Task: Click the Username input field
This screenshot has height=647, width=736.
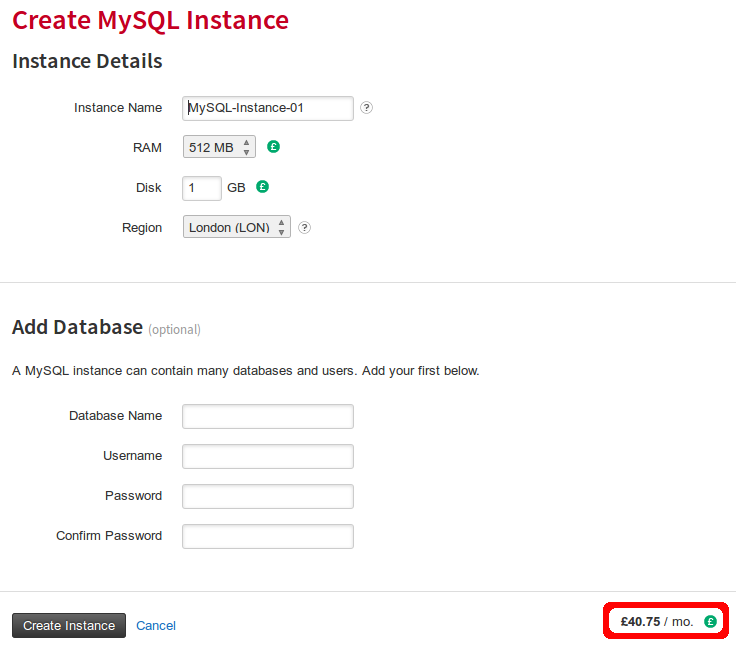Action: (x=268, y=456)
